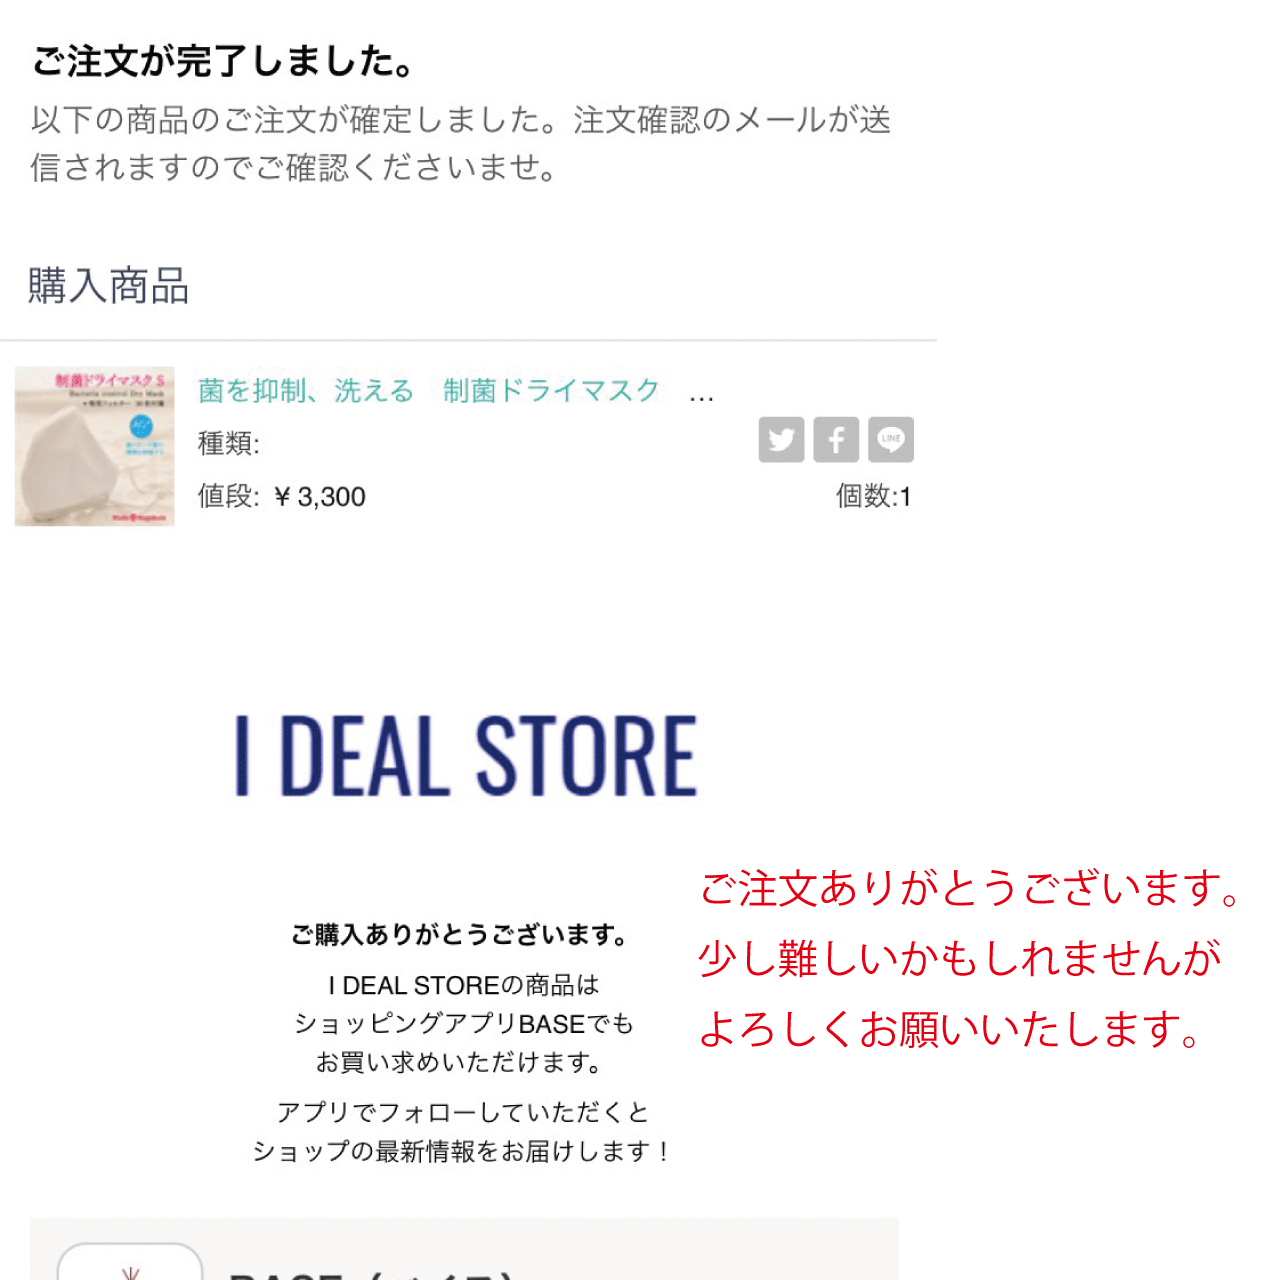Click the bold ご購入ありがとうございます message
1280x1280 pixels.
[460, 935]
